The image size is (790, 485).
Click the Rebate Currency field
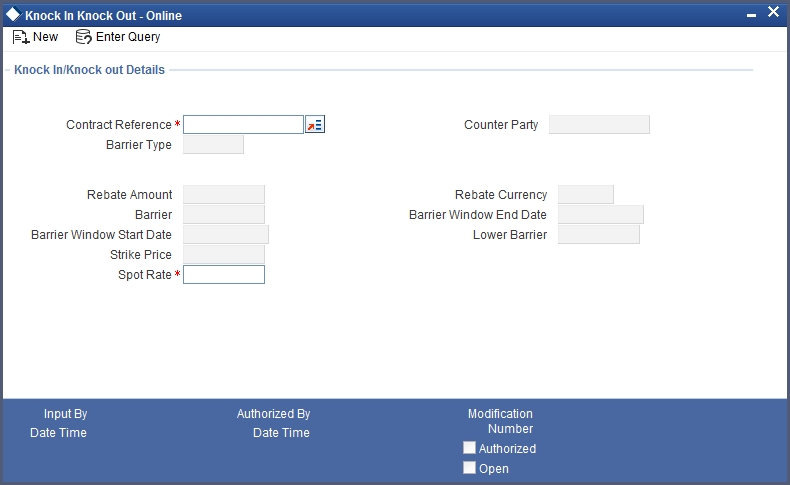(x=585, y=195)
